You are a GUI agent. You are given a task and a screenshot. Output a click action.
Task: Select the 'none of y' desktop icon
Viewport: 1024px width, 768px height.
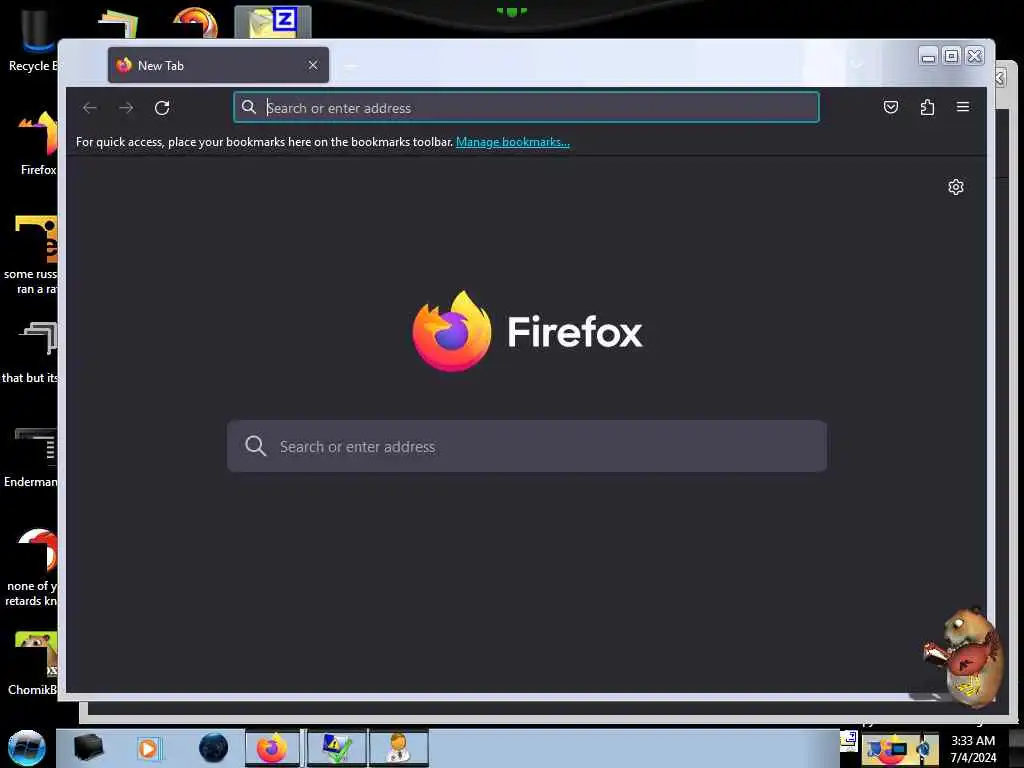click(31, 568)
